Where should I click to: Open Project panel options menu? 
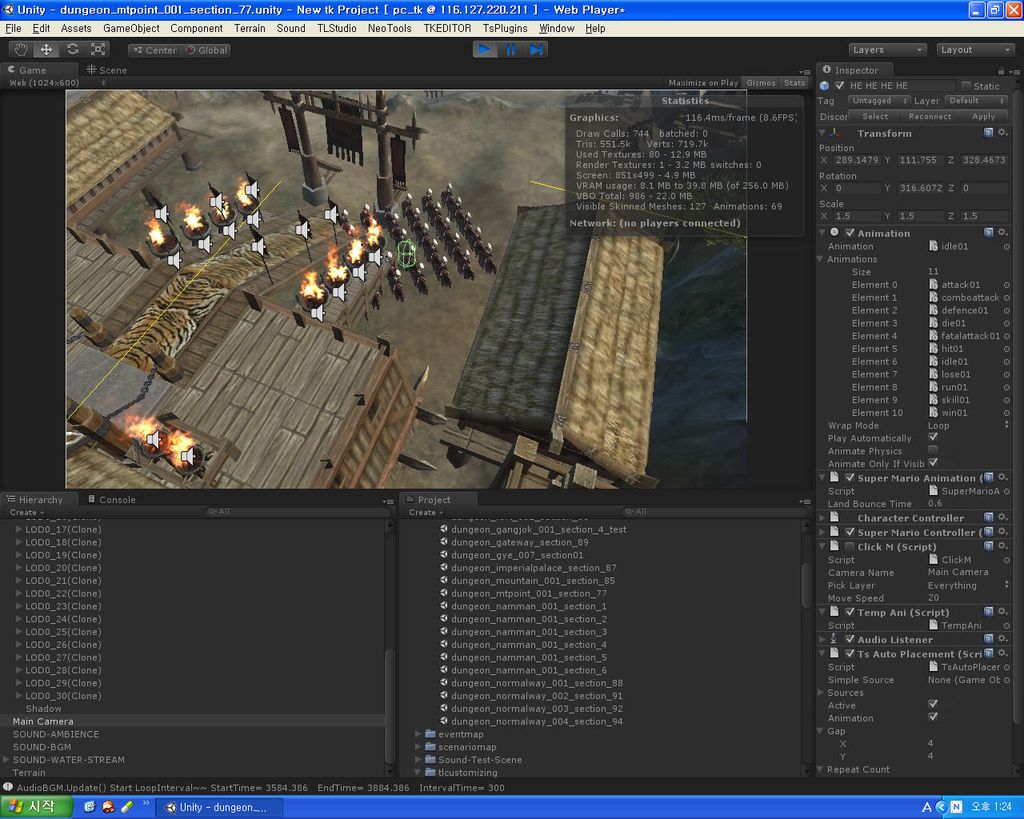(x=805, y=501)
